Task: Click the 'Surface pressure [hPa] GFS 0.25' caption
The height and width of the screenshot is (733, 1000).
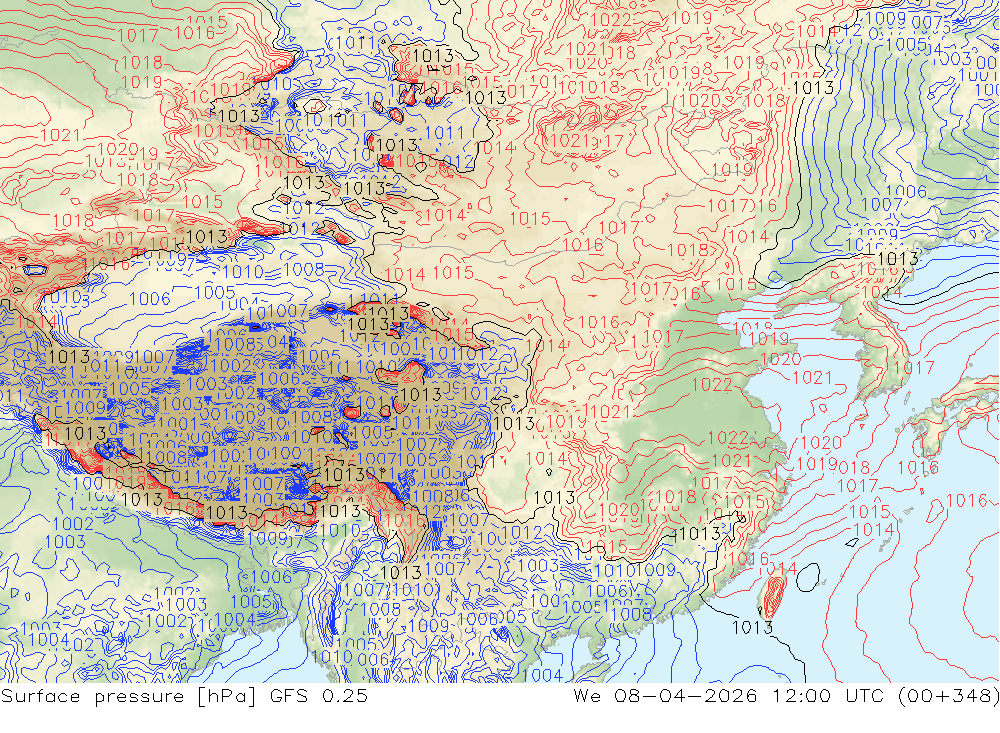Action: [184, 695]
